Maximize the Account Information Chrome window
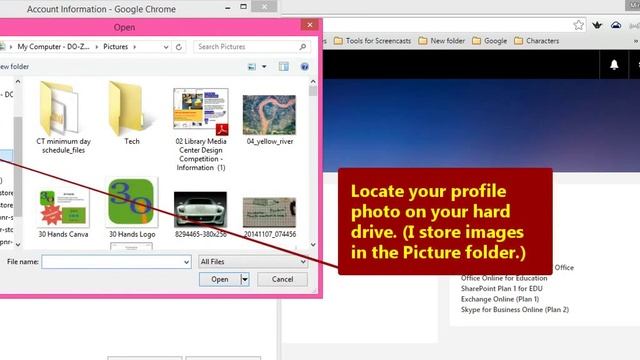This screenshot has width=640, height=360. point(243,7)
